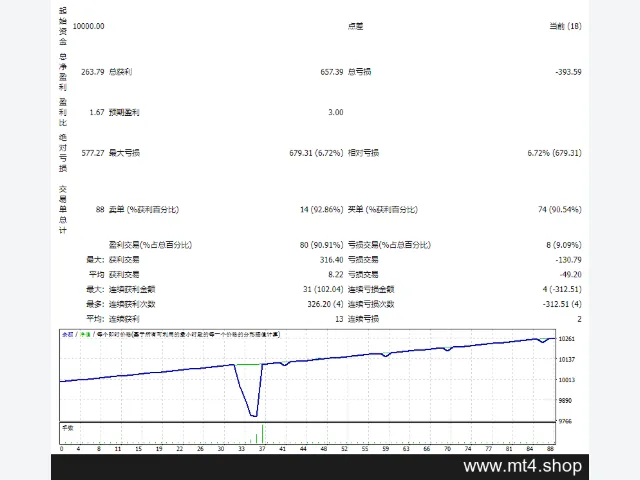This screenshot has width=640, height=480.
Task: Click chart y-axis label 10137
Action: (566, 359)
